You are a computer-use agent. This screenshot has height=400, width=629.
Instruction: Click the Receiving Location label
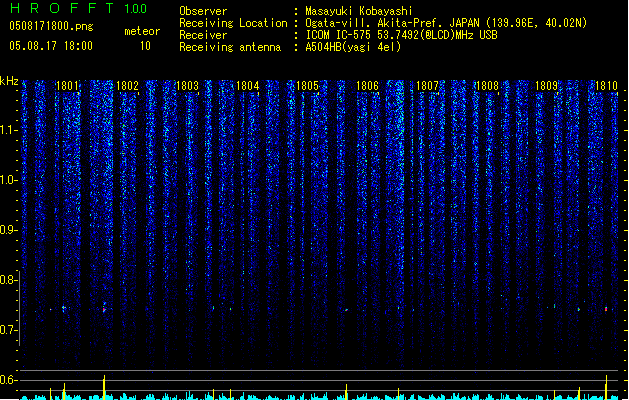(233, 23)
